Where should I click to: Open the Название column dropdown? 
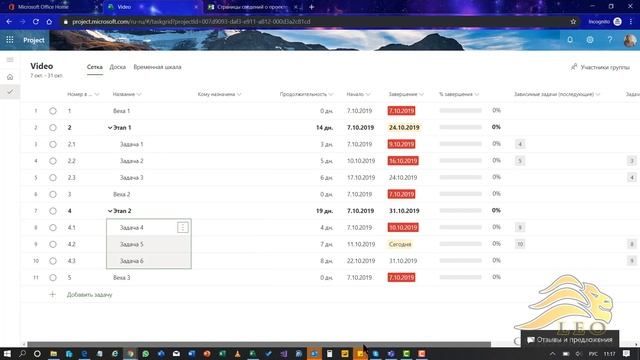coord(139,94)
